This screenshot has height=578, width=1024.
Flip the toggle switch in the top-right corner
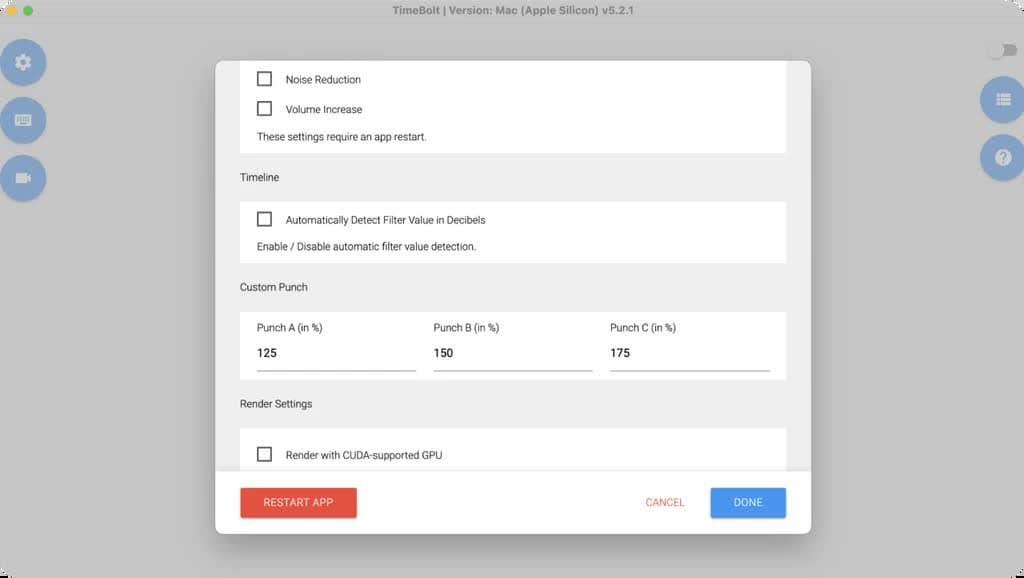(996, 50)
